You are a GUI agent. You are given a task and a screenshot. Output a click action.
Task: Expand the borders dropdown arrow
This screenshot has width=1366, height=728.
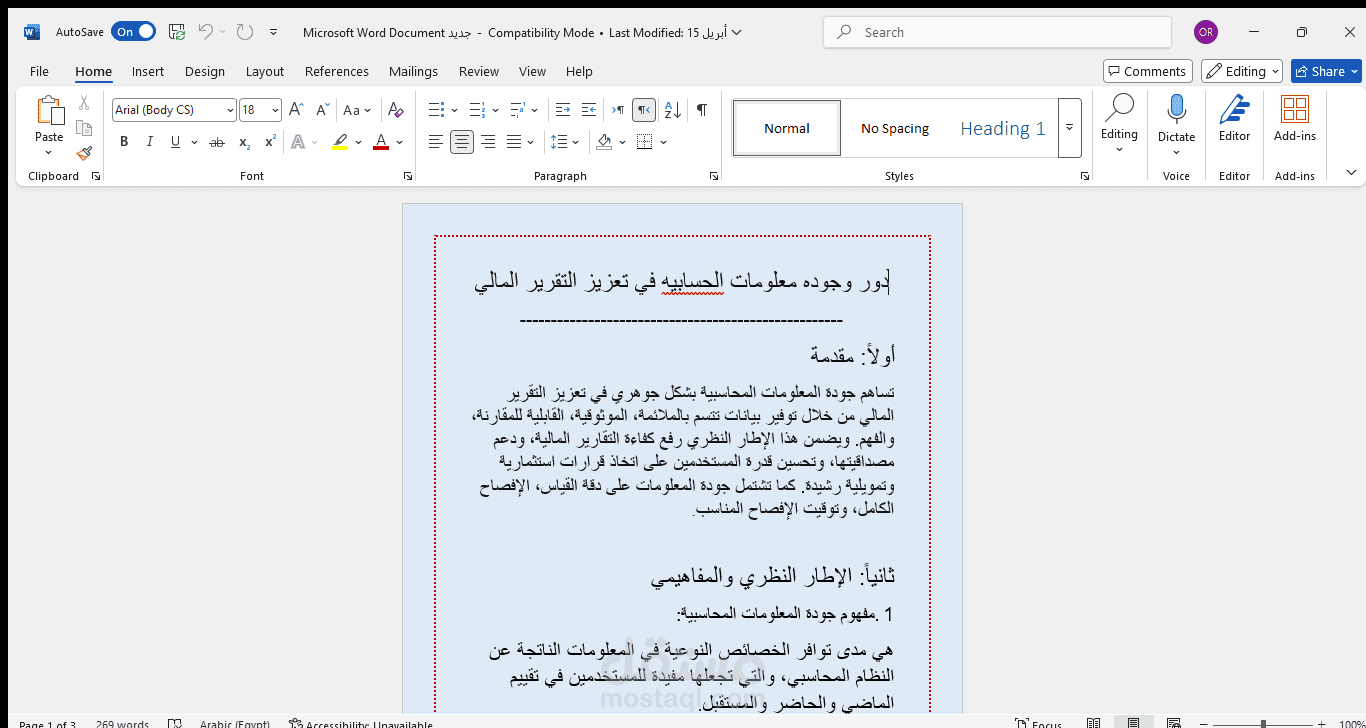[663, 142]
